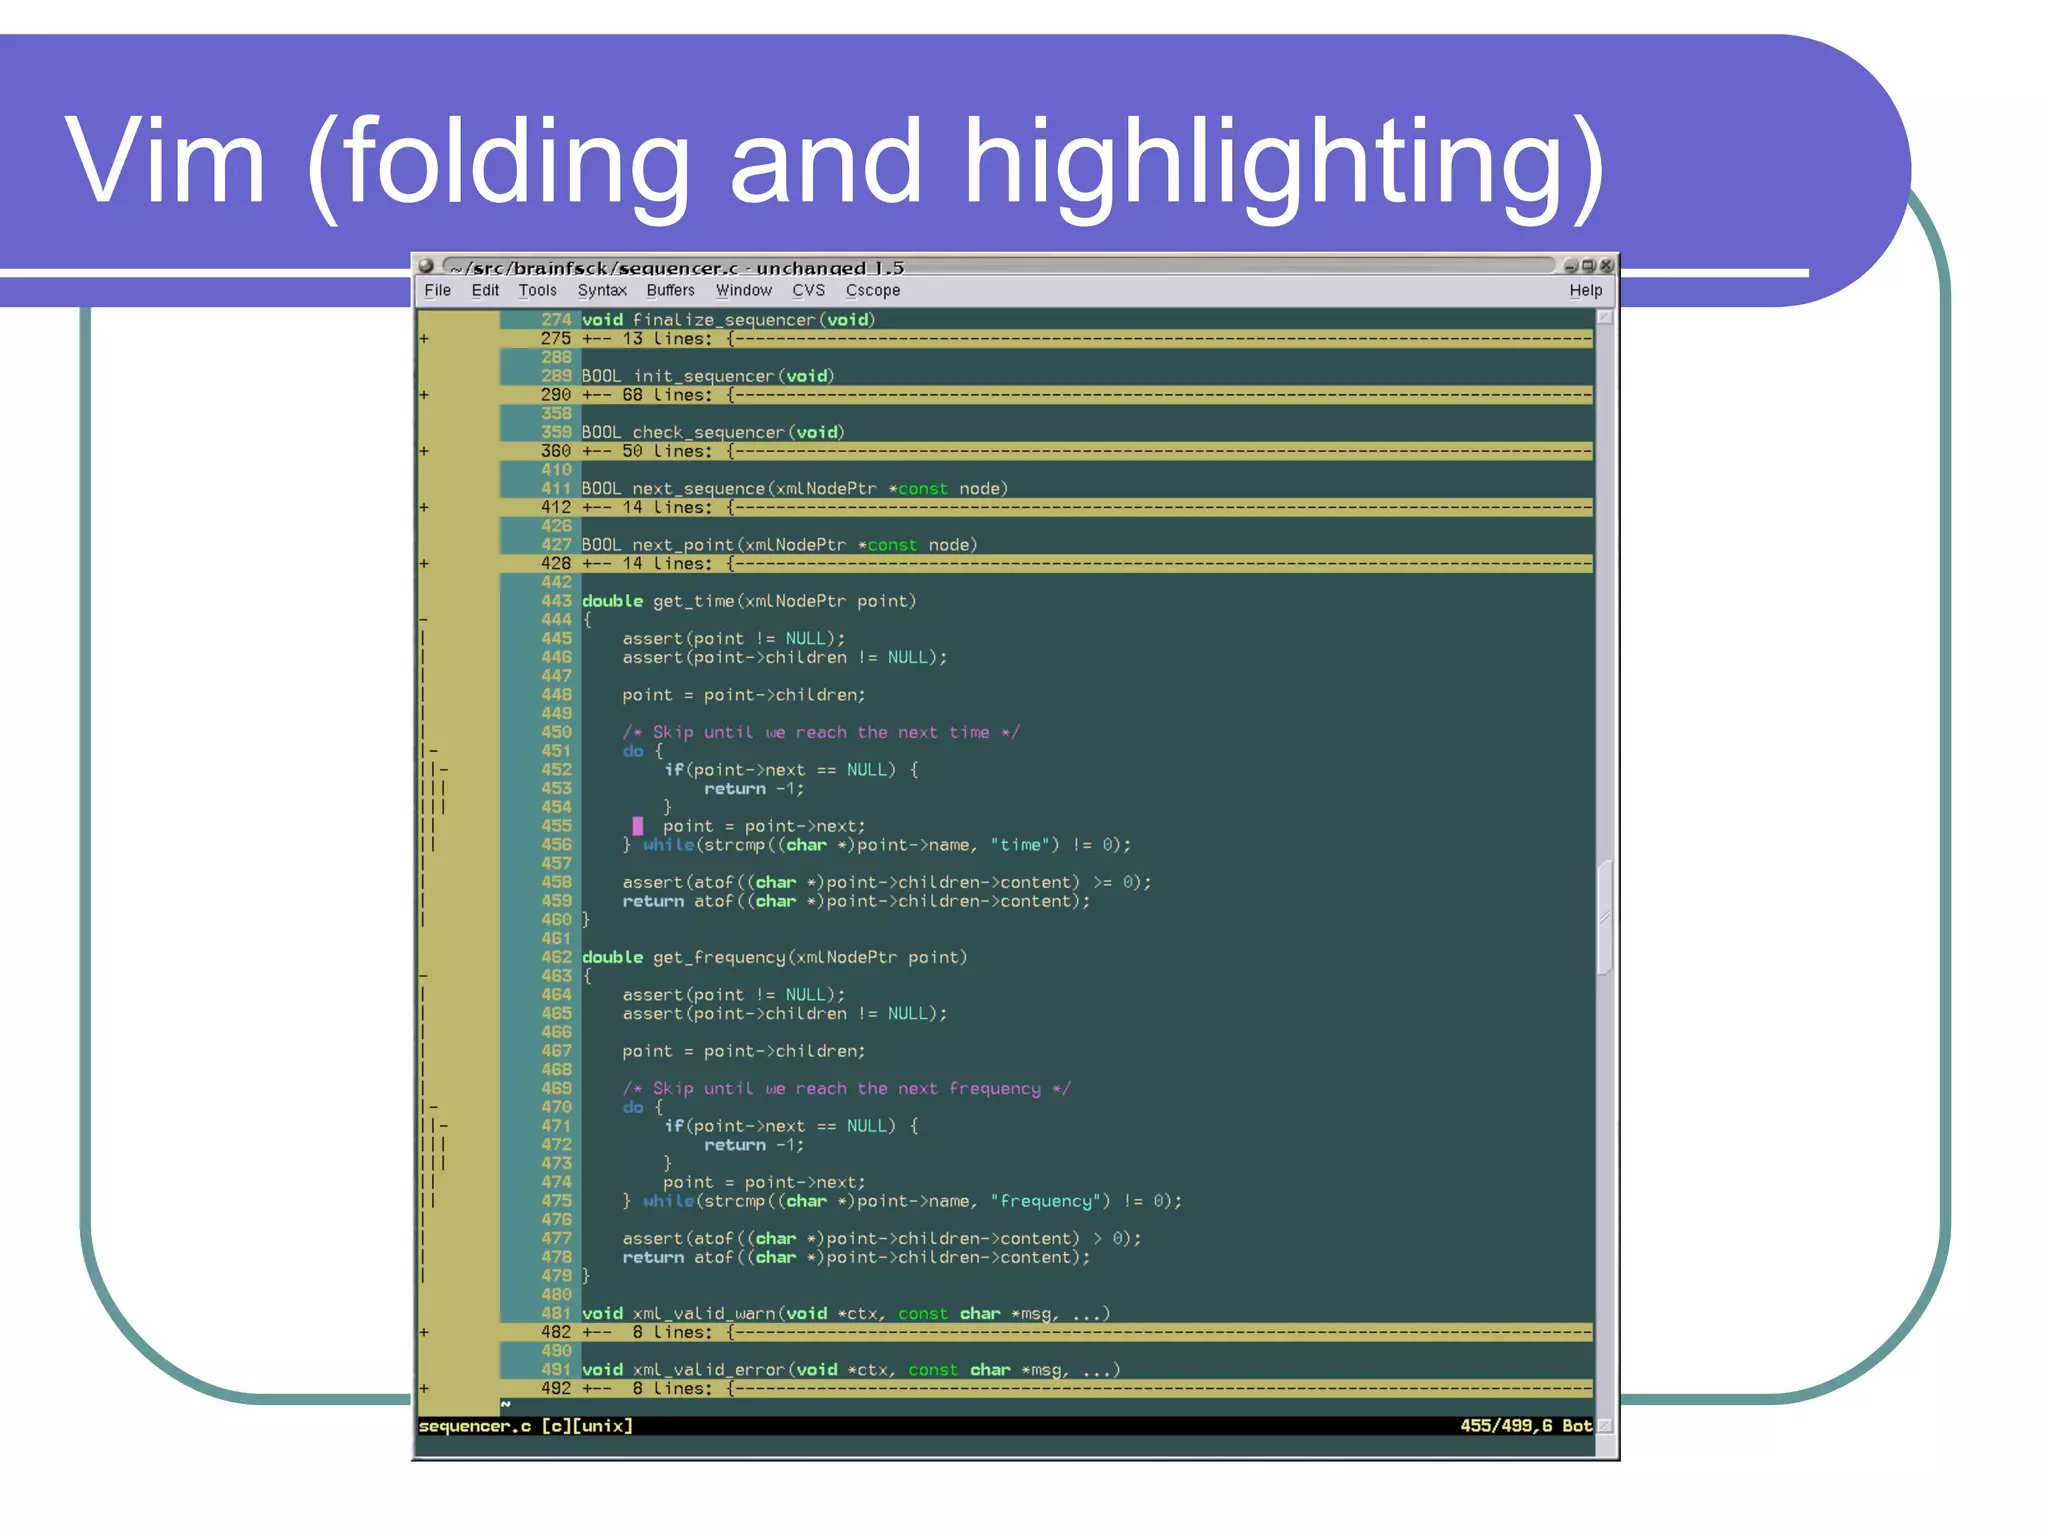This screenshot has height=1536, width=2048.
Task: Click the scrollbar down arrow at bottom
Action: pyautogui.click(x=1605, y=1425)
